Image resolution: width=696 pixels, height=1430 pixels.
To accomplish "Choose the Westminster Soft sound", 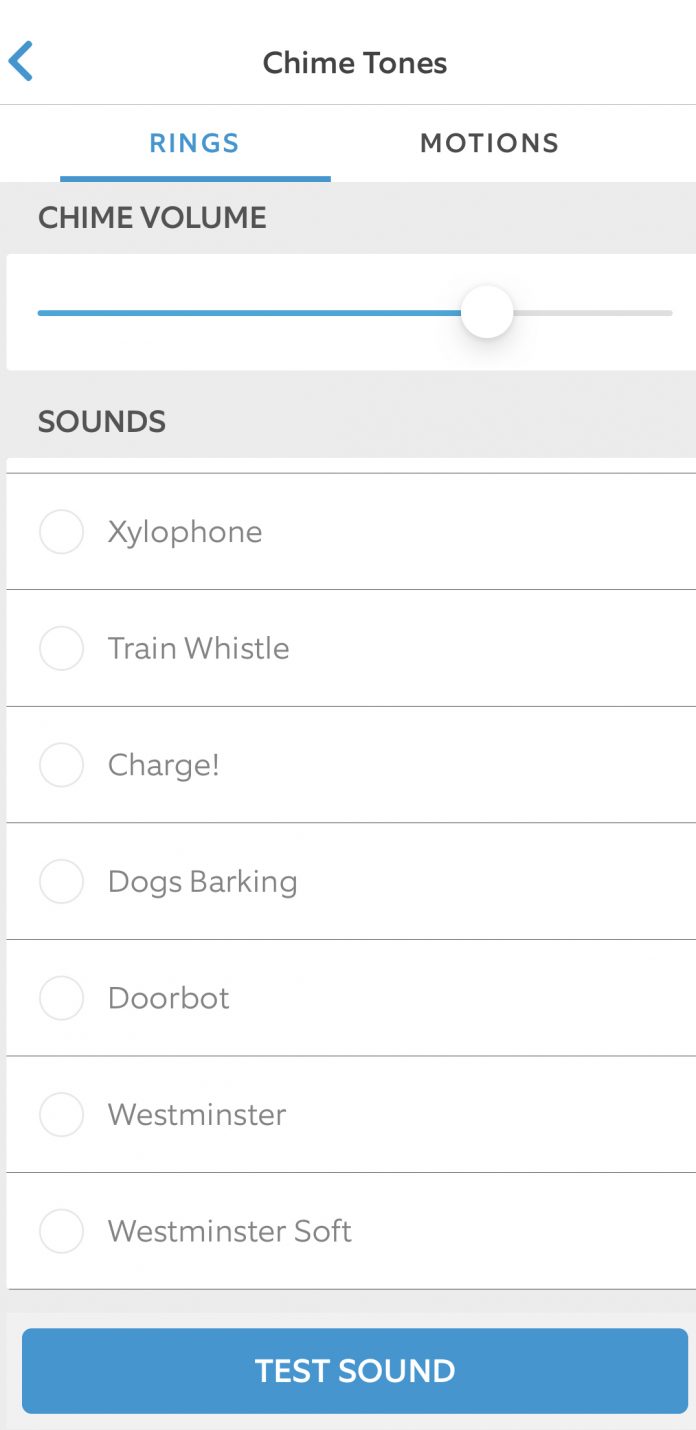I will click(x=61, y=1231).
